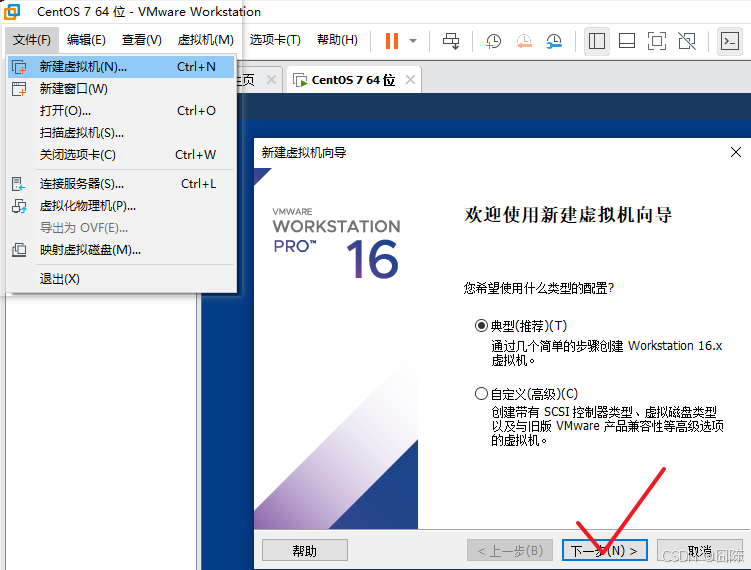Choose 新建虚拟机(N)... from the File menu
751x570 pixels.
[x=121, y=67]
